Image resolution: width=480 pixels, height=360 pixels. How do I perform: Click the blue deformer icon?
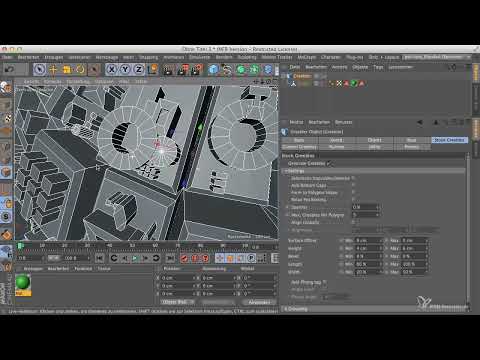click(268, 69)
